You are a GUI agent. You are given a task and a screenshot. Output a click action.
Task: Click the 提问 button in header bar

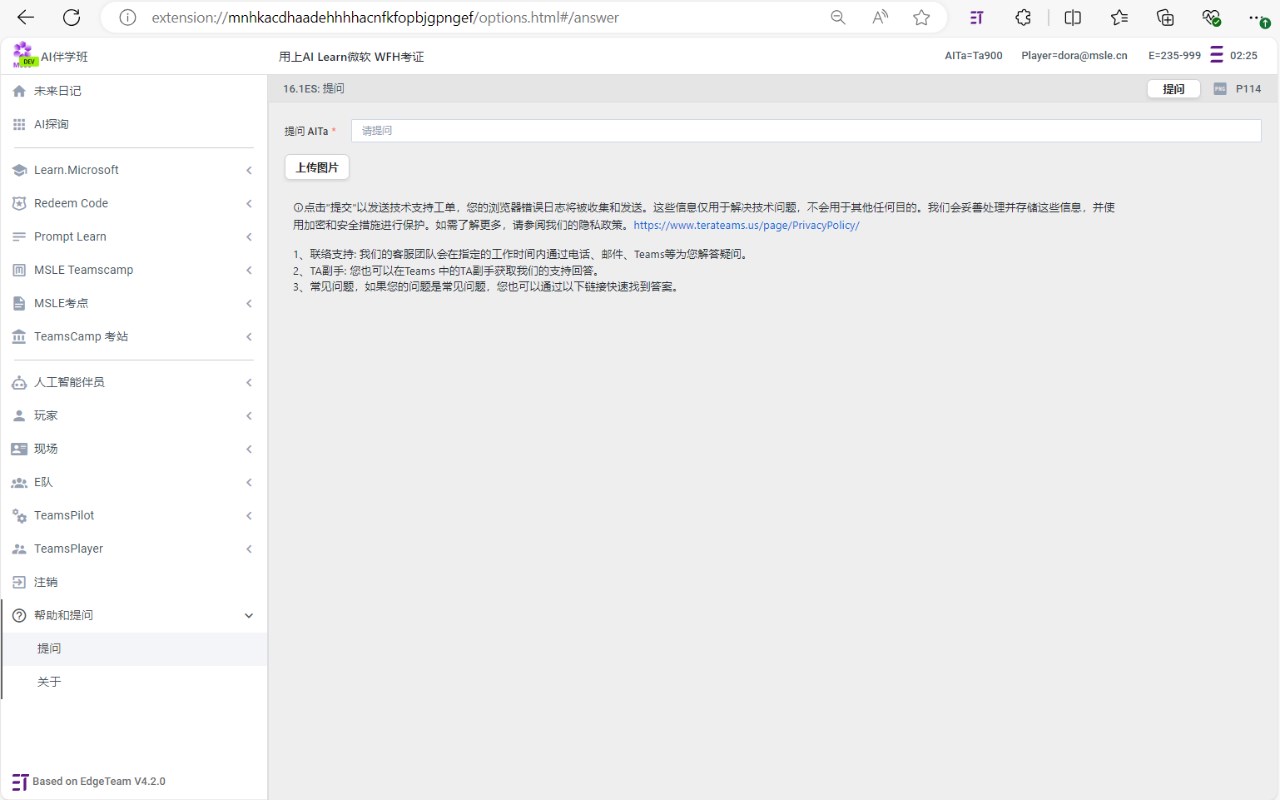[1173, 89]
